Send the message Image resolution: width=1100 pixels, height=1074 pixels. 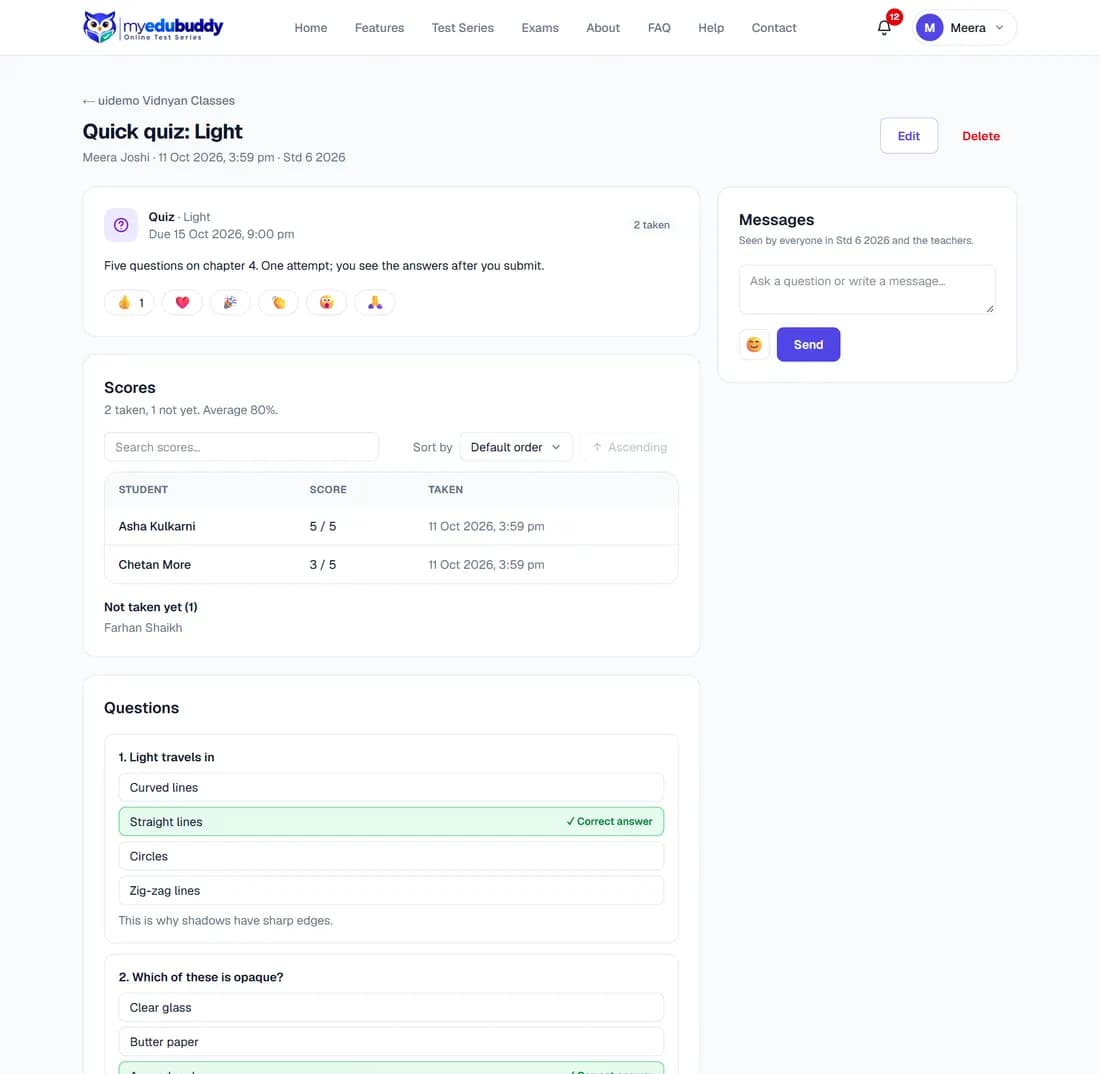(x=808, y=344)
